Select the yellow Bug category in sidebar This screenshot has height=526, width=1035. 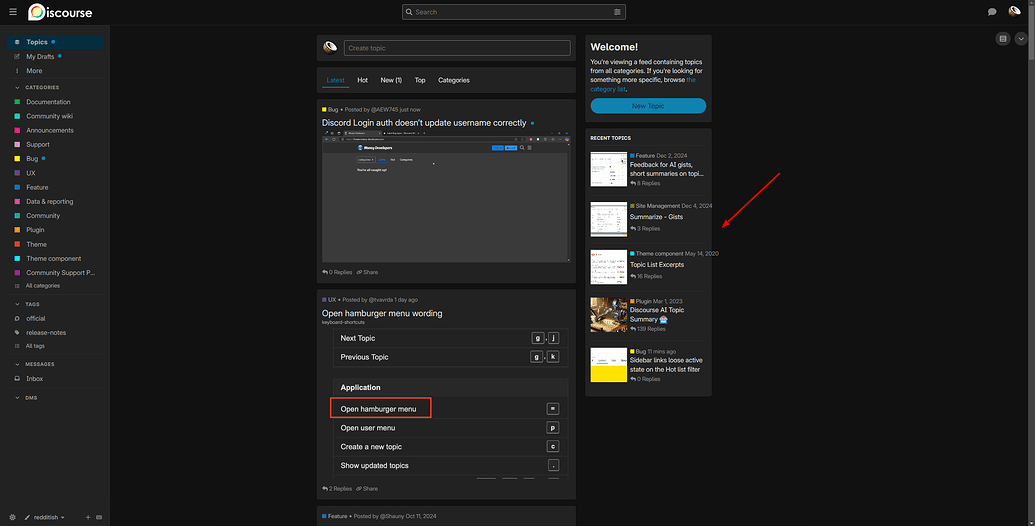pos(32,158)
